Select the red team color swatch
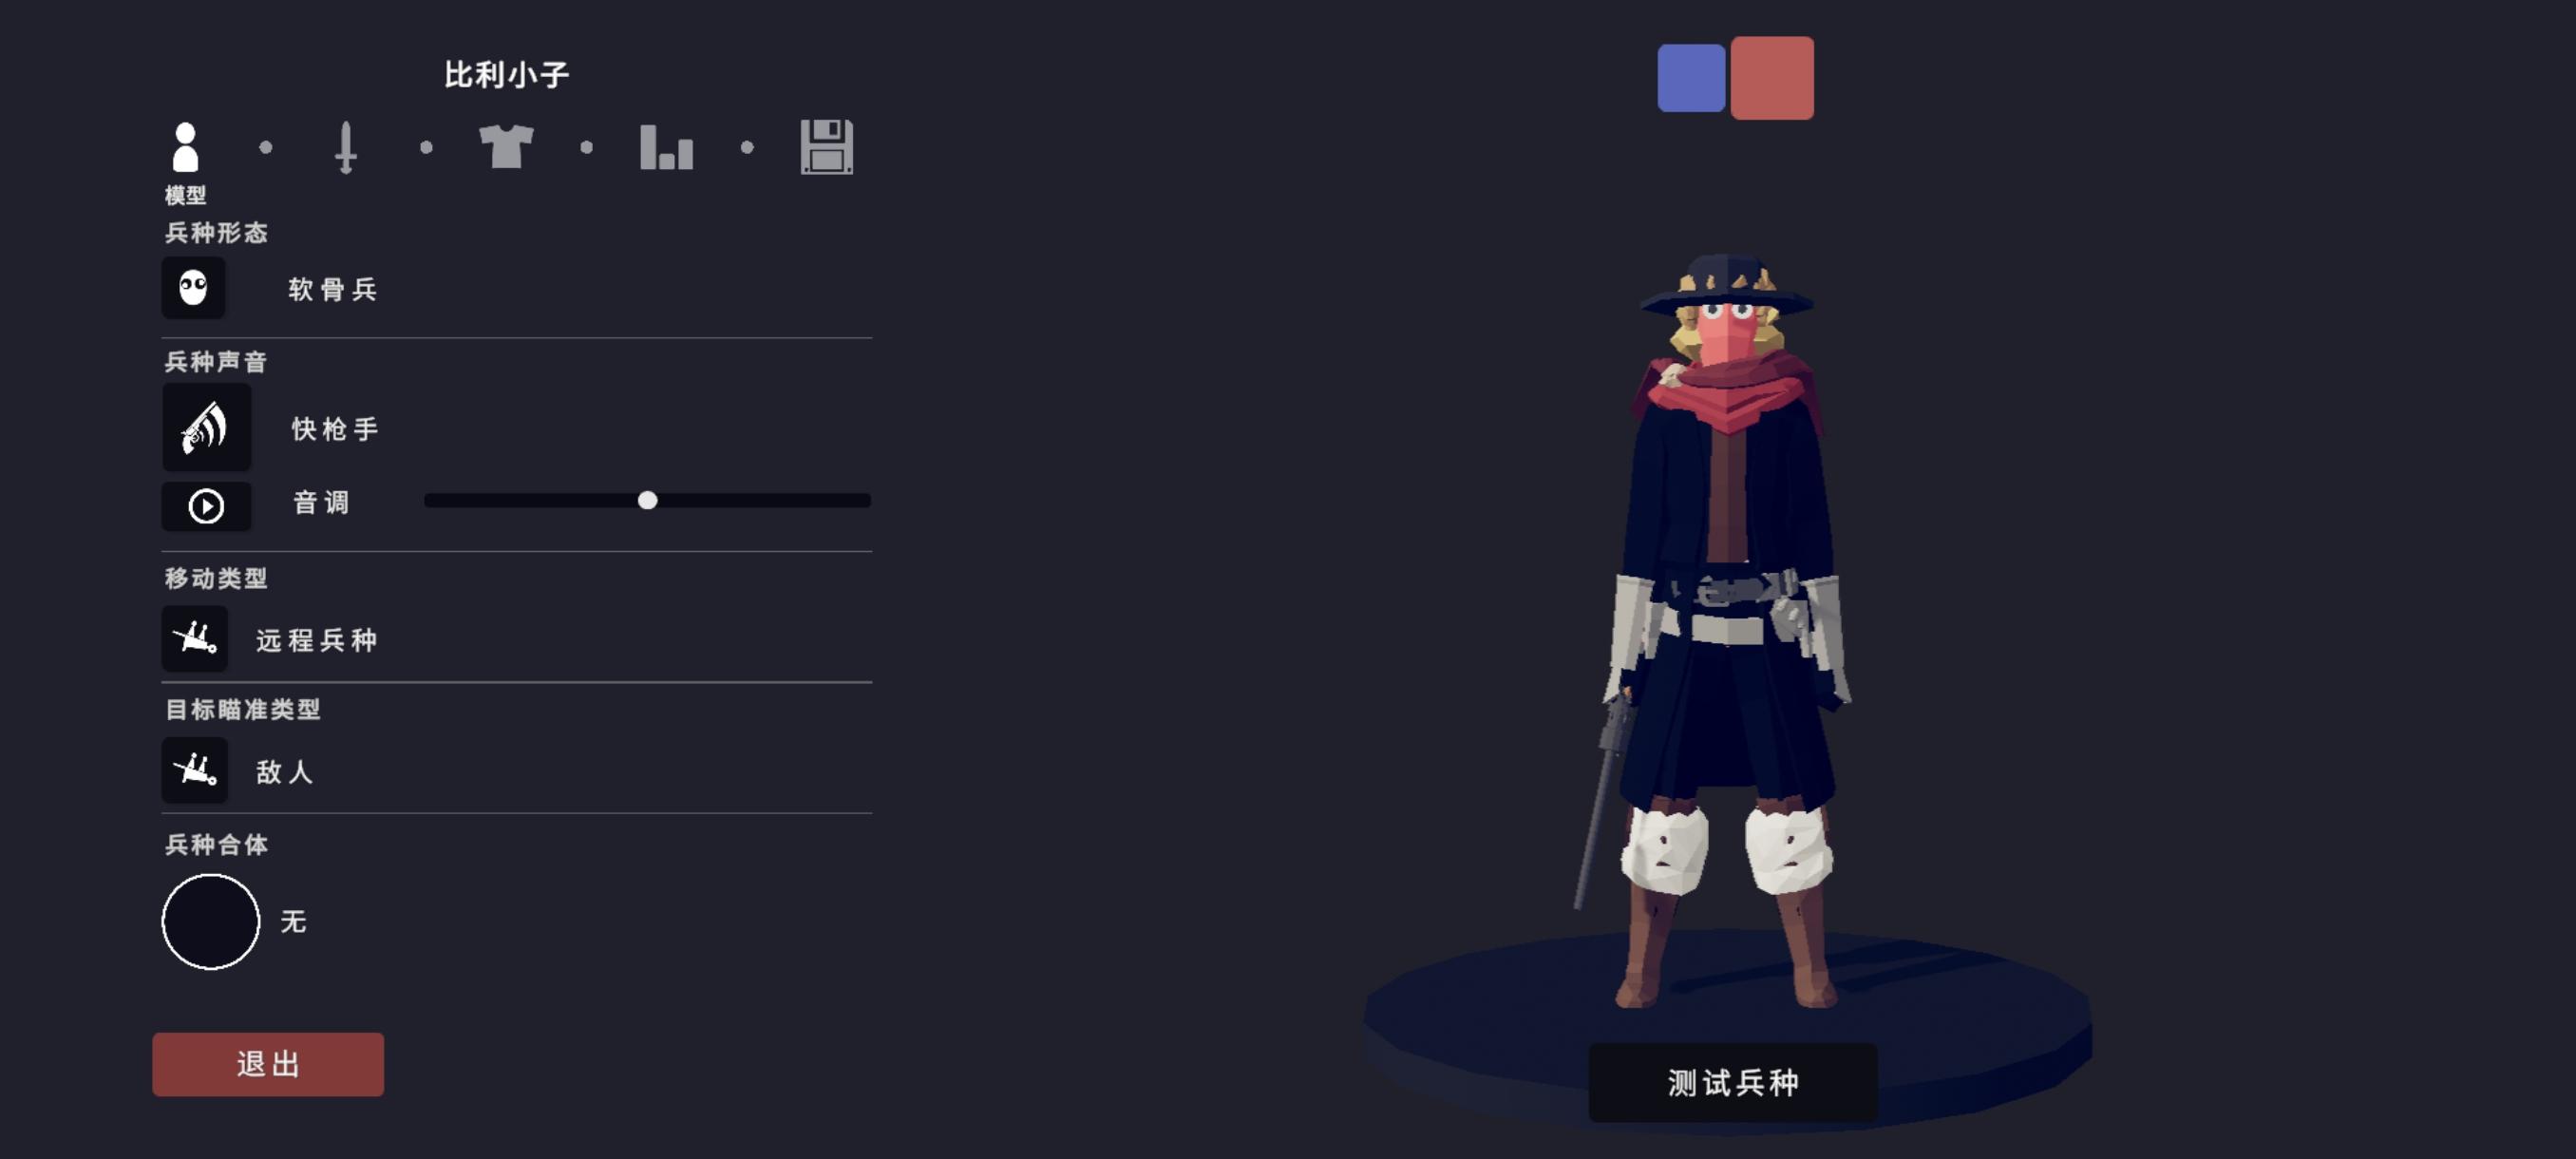This screenshot has width=2576, height=1159. [x=1772, y=78]
